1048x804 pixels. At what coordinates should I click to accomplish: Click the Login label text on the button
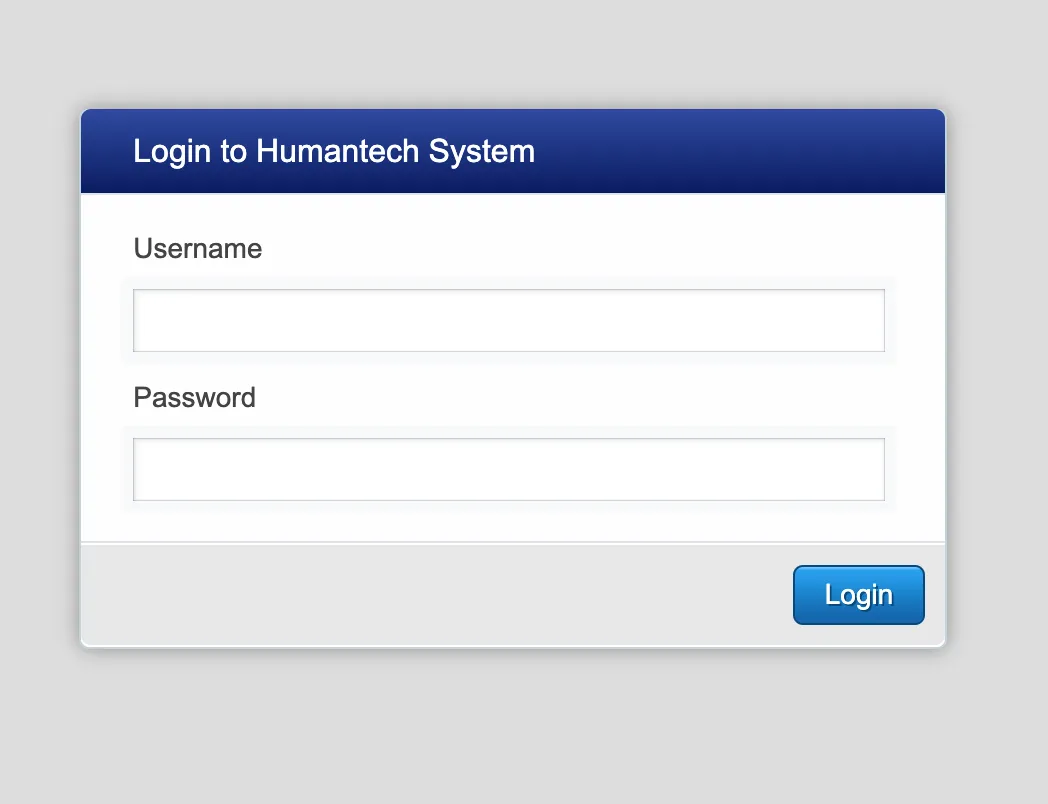point(858,594)
